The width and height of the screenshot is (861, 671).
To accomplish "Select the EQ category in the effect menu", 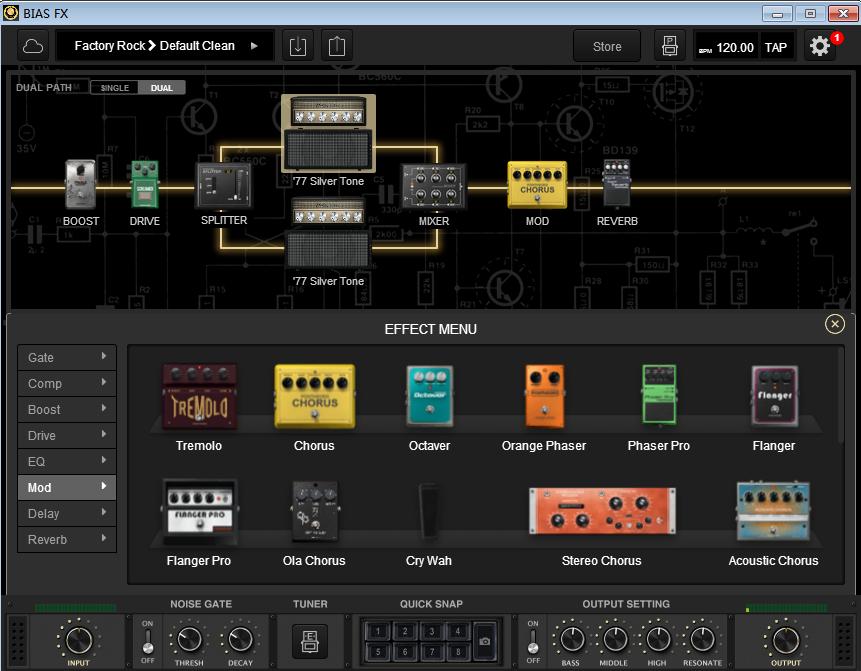I will click(66, 461).
